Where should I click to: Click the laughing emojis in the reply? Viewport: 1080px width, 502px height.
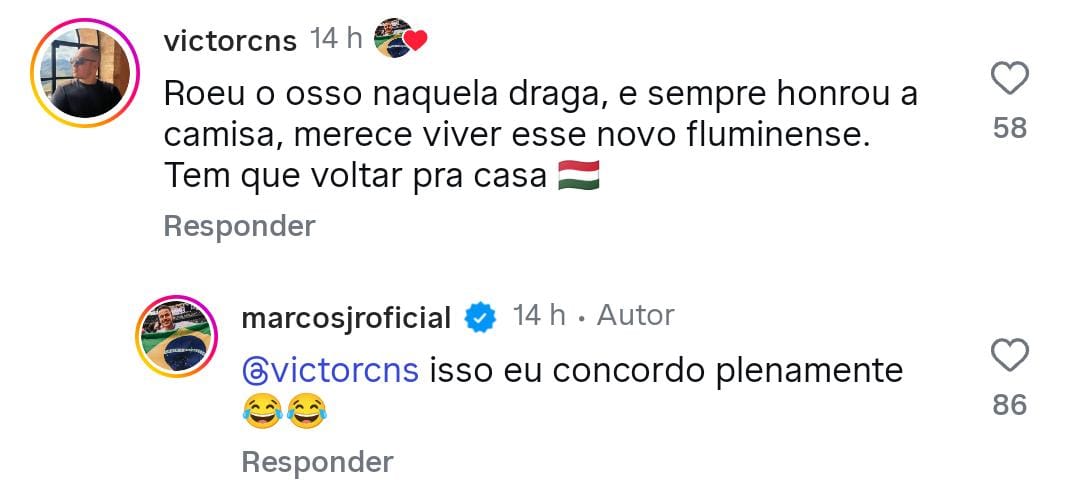pos(285,411)
